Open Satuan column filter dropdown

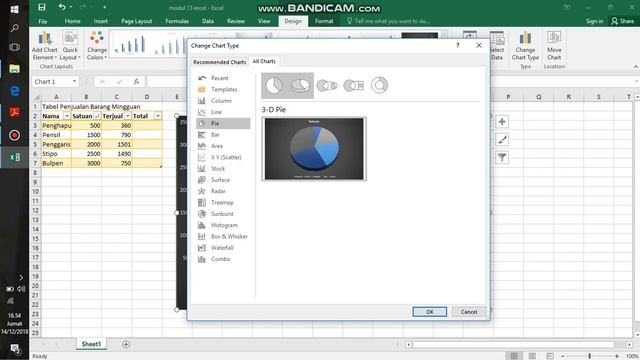pyautogui.click(x=97, y=116)
